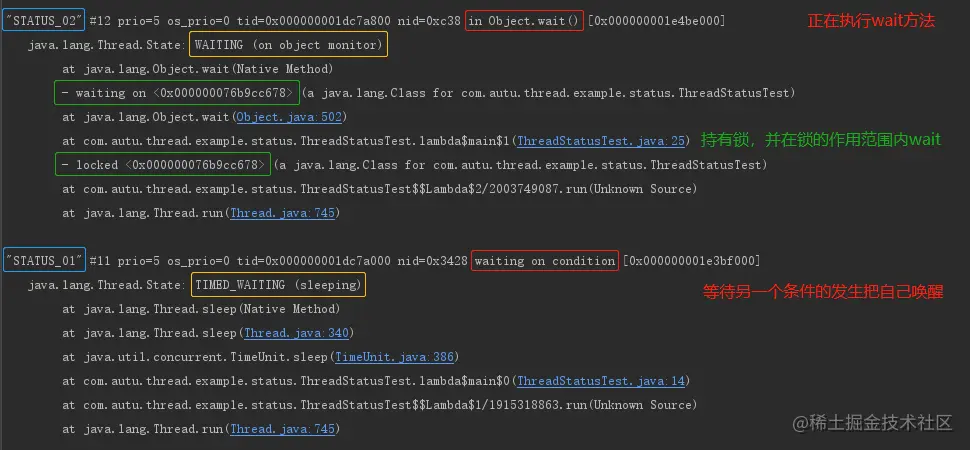Image resolution: width=970 pixels, height=450 pixels.
Task: Click the text "in Object.wait()"
Action: click(x=524, y=21)
